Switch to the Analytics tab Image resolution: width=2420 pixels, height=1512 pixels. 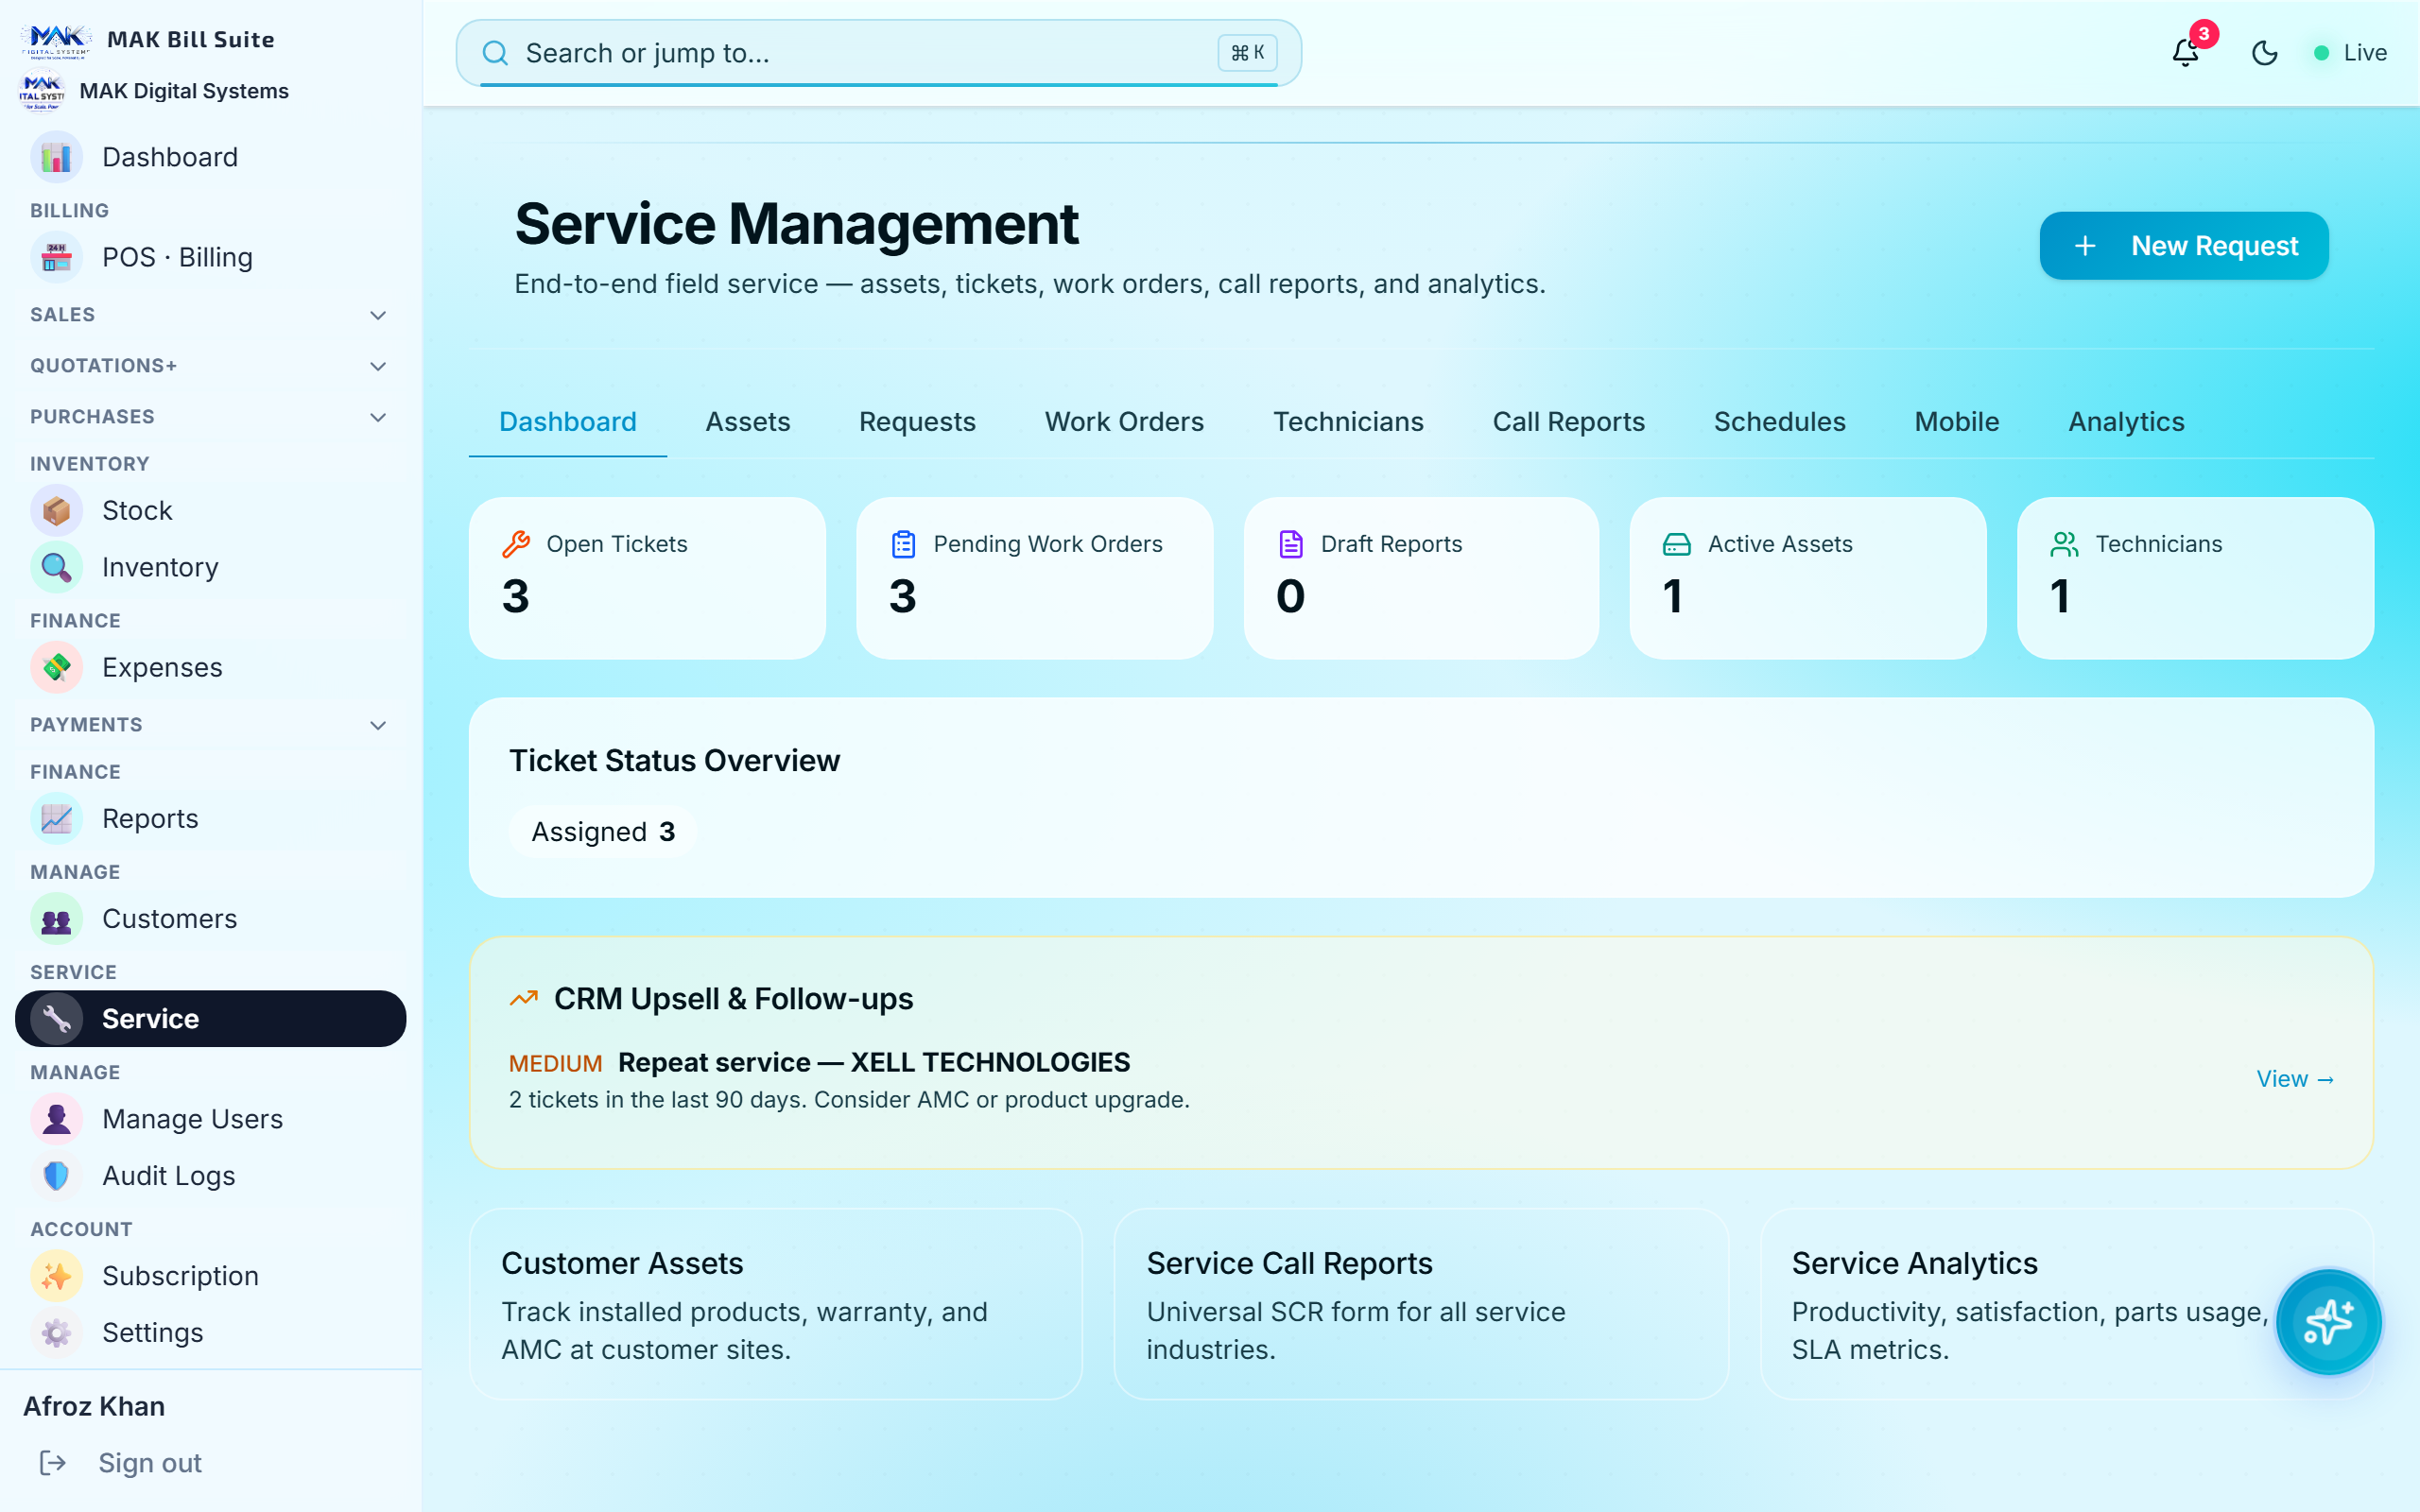pos(2126,422)
